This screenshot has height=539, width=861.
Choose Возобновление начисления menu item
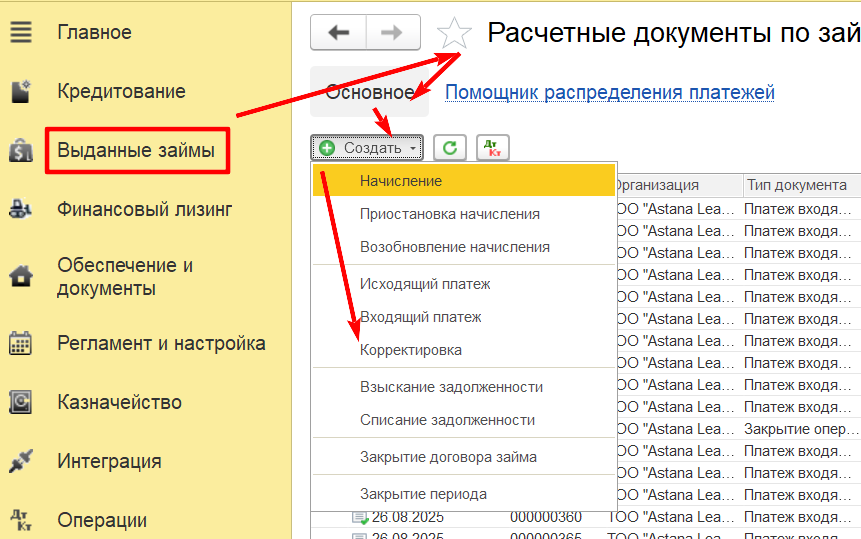464,247
